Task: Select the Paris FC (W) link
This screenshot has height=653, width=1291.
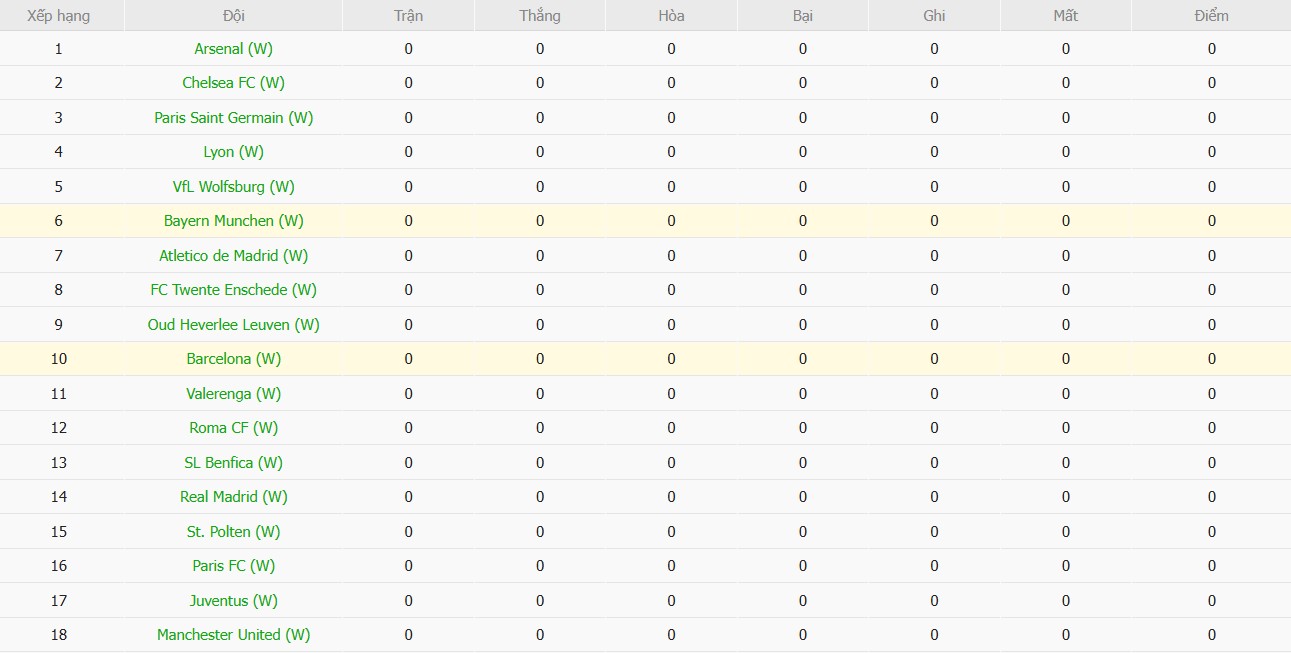Action: [x=233, y=566]
